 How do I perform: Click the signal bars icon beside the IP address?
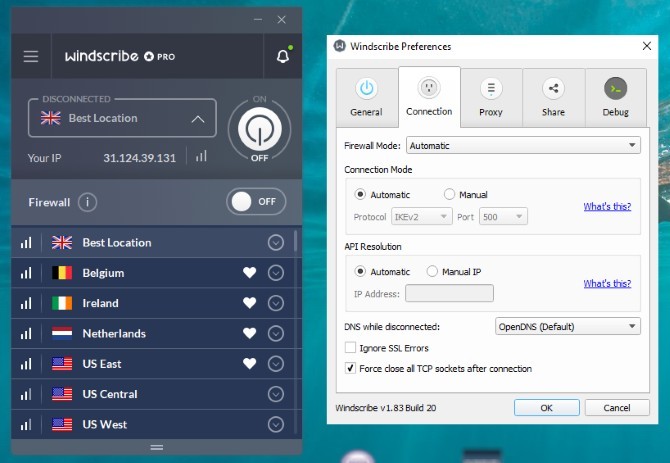[x=201, y=156]
